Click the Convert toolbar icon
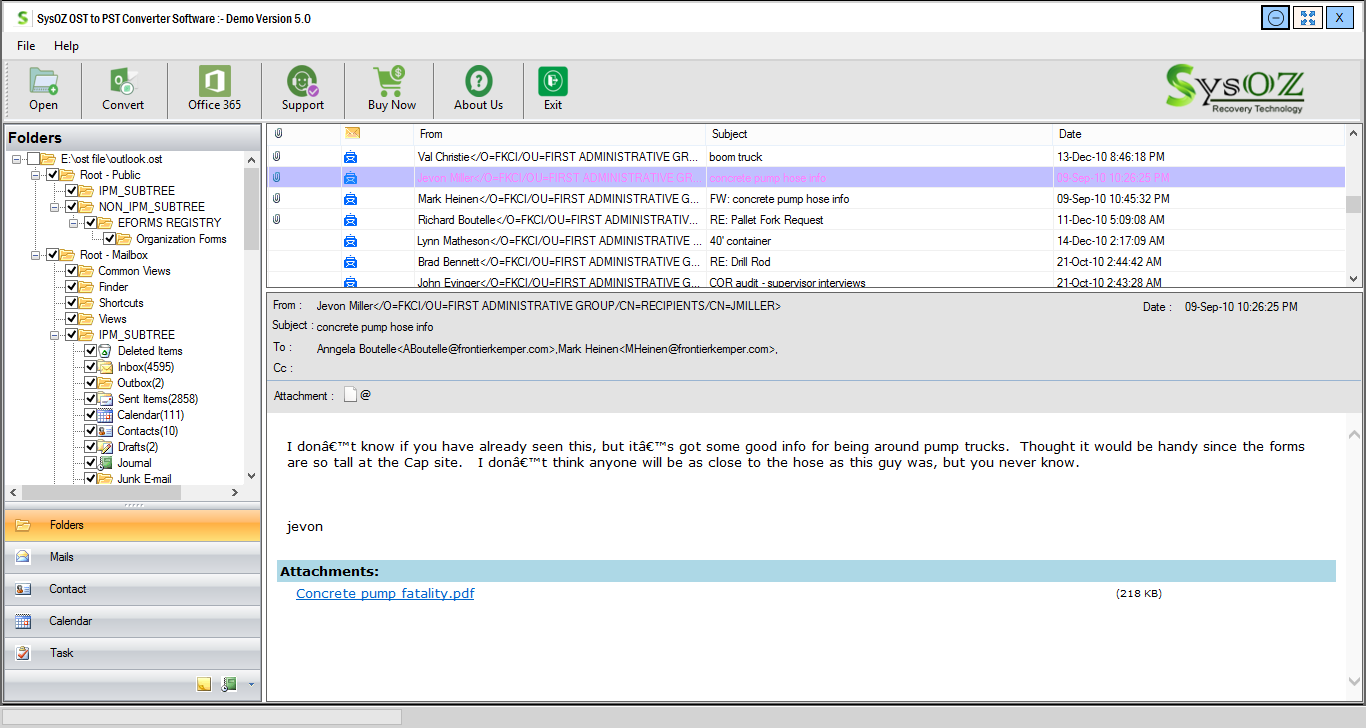The width and height of the screenshot is (1366, 728). point(123,87)
